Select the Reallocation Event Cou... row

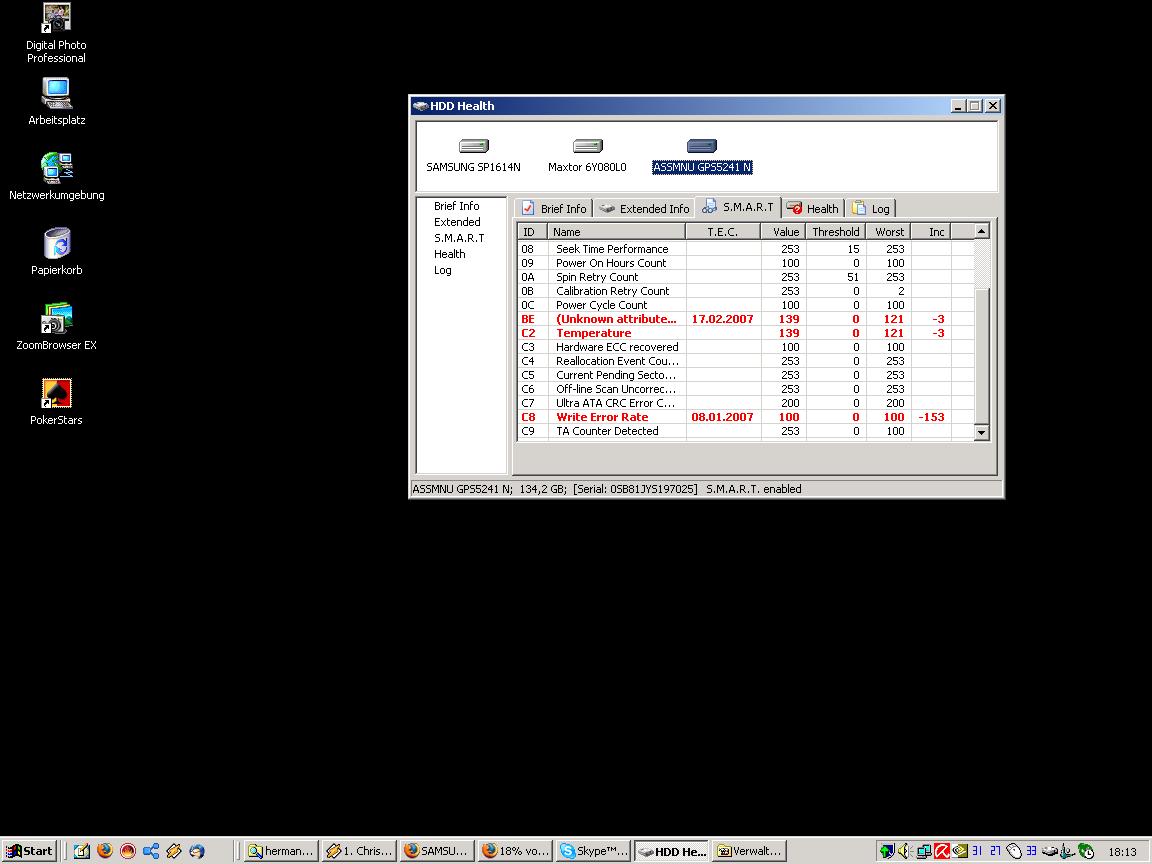coord(746,361)
